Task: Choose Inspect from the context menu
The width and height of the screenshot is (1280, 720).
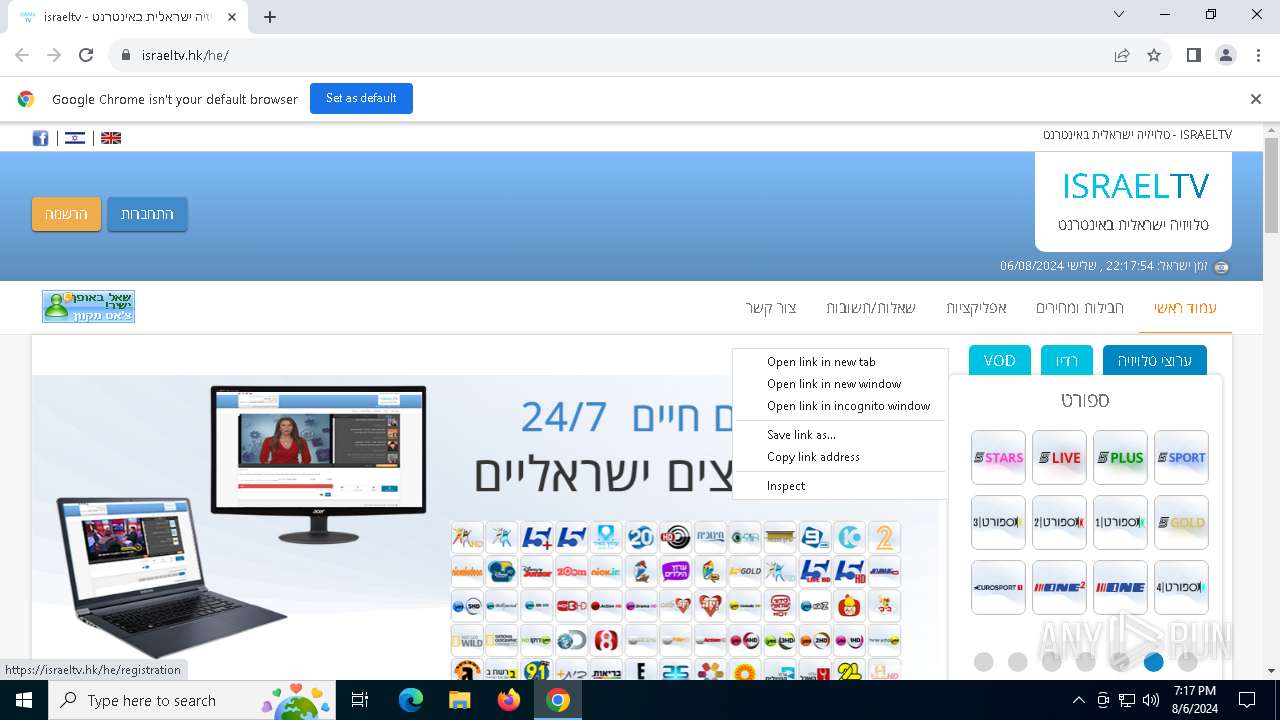Action: click(x=840, y=486)
